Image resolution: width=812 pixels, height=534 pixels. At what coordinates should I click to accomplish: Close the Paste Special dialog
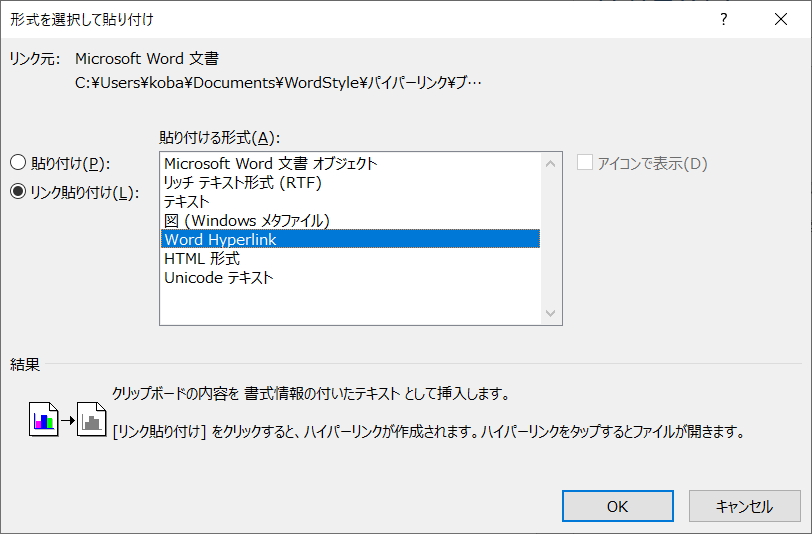click(780, 19)
